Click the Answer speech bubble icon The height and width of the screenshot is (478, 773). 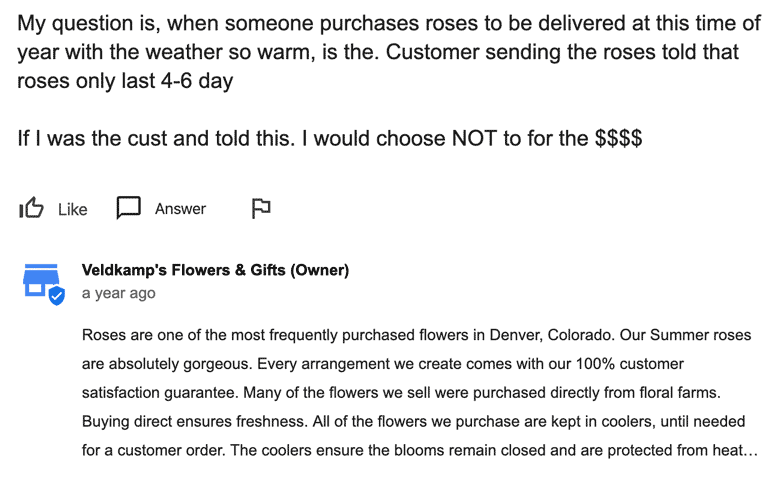click(x=129, y=207)
